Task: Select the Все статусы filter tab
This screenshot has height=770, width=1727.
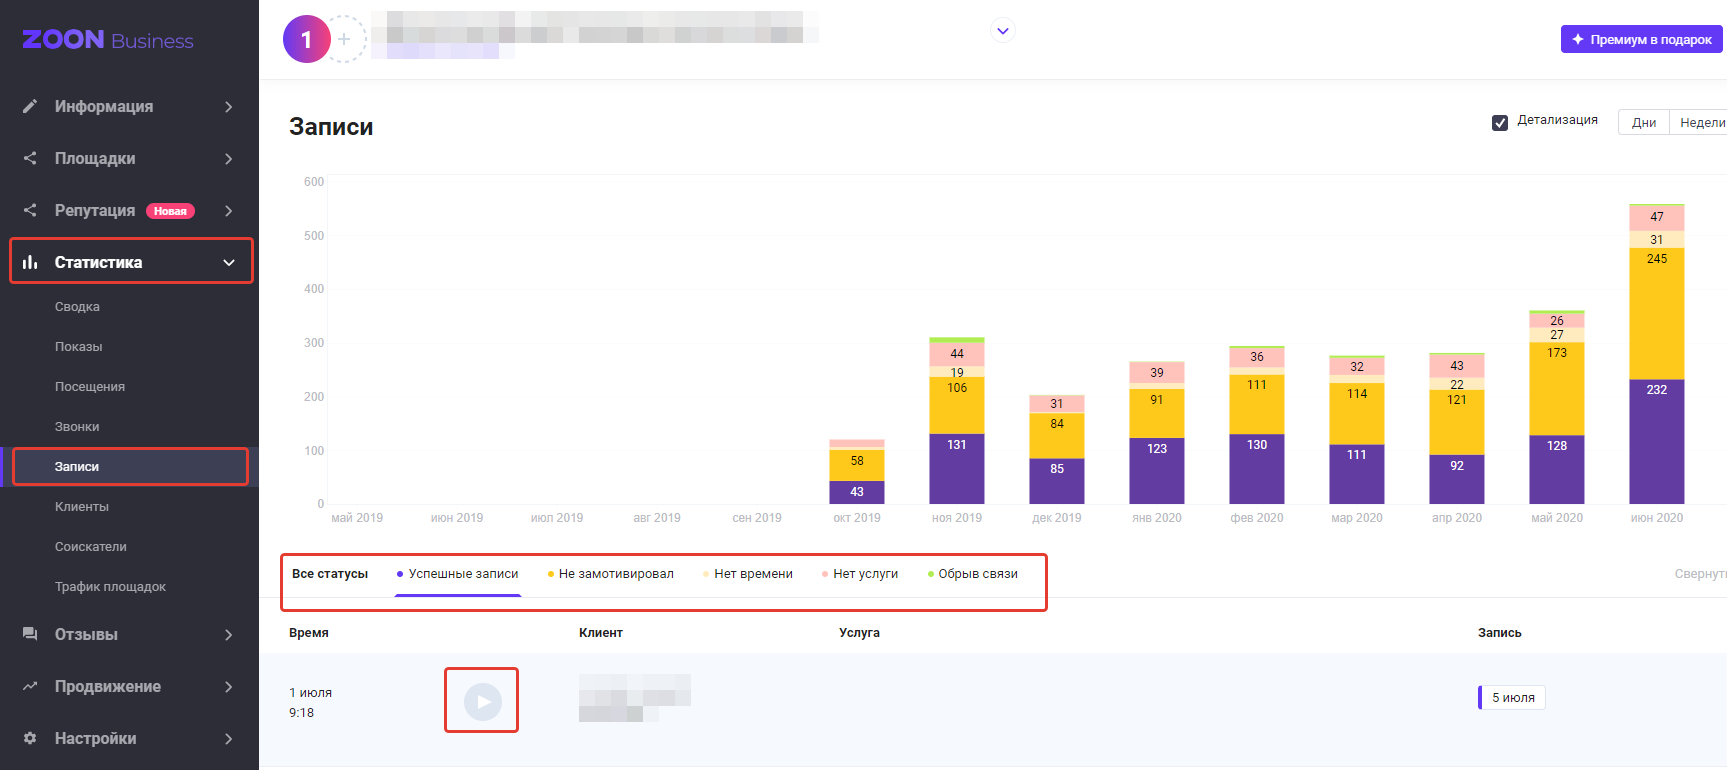Action: coord(330,574)
